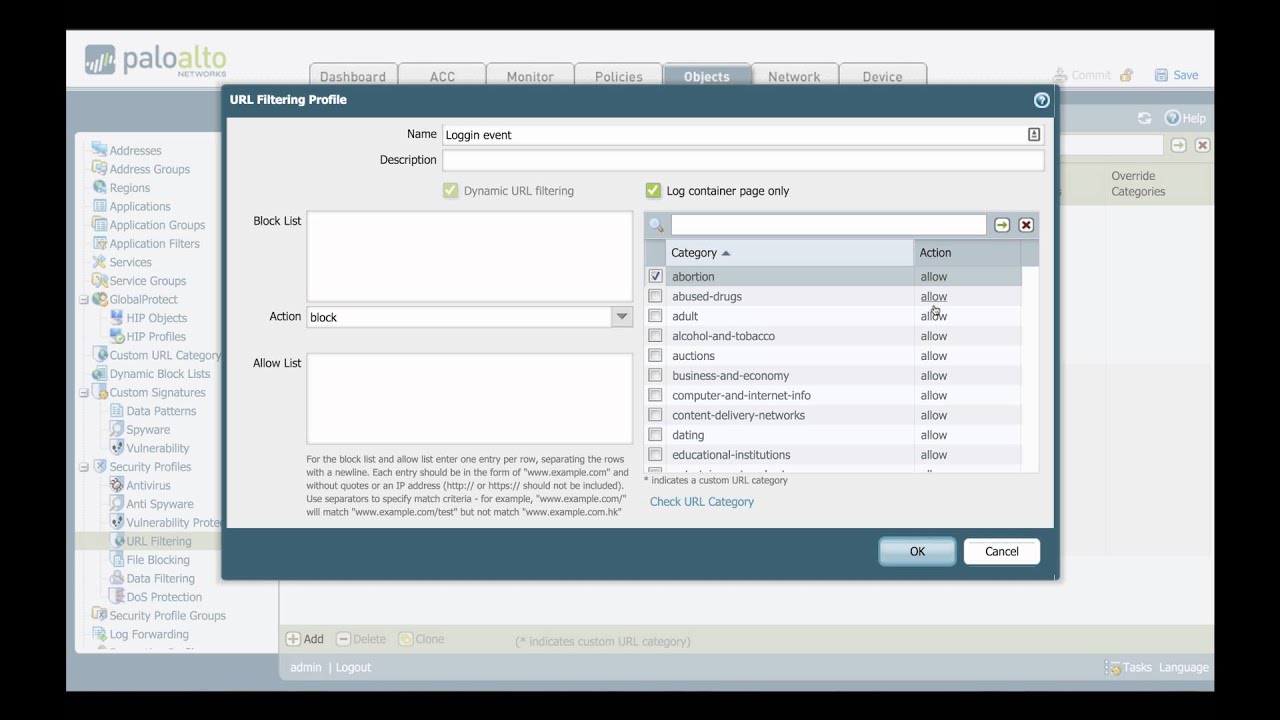The image size is (1280, 720).
Task: Click into the Description field
Action: coord(743,160)
